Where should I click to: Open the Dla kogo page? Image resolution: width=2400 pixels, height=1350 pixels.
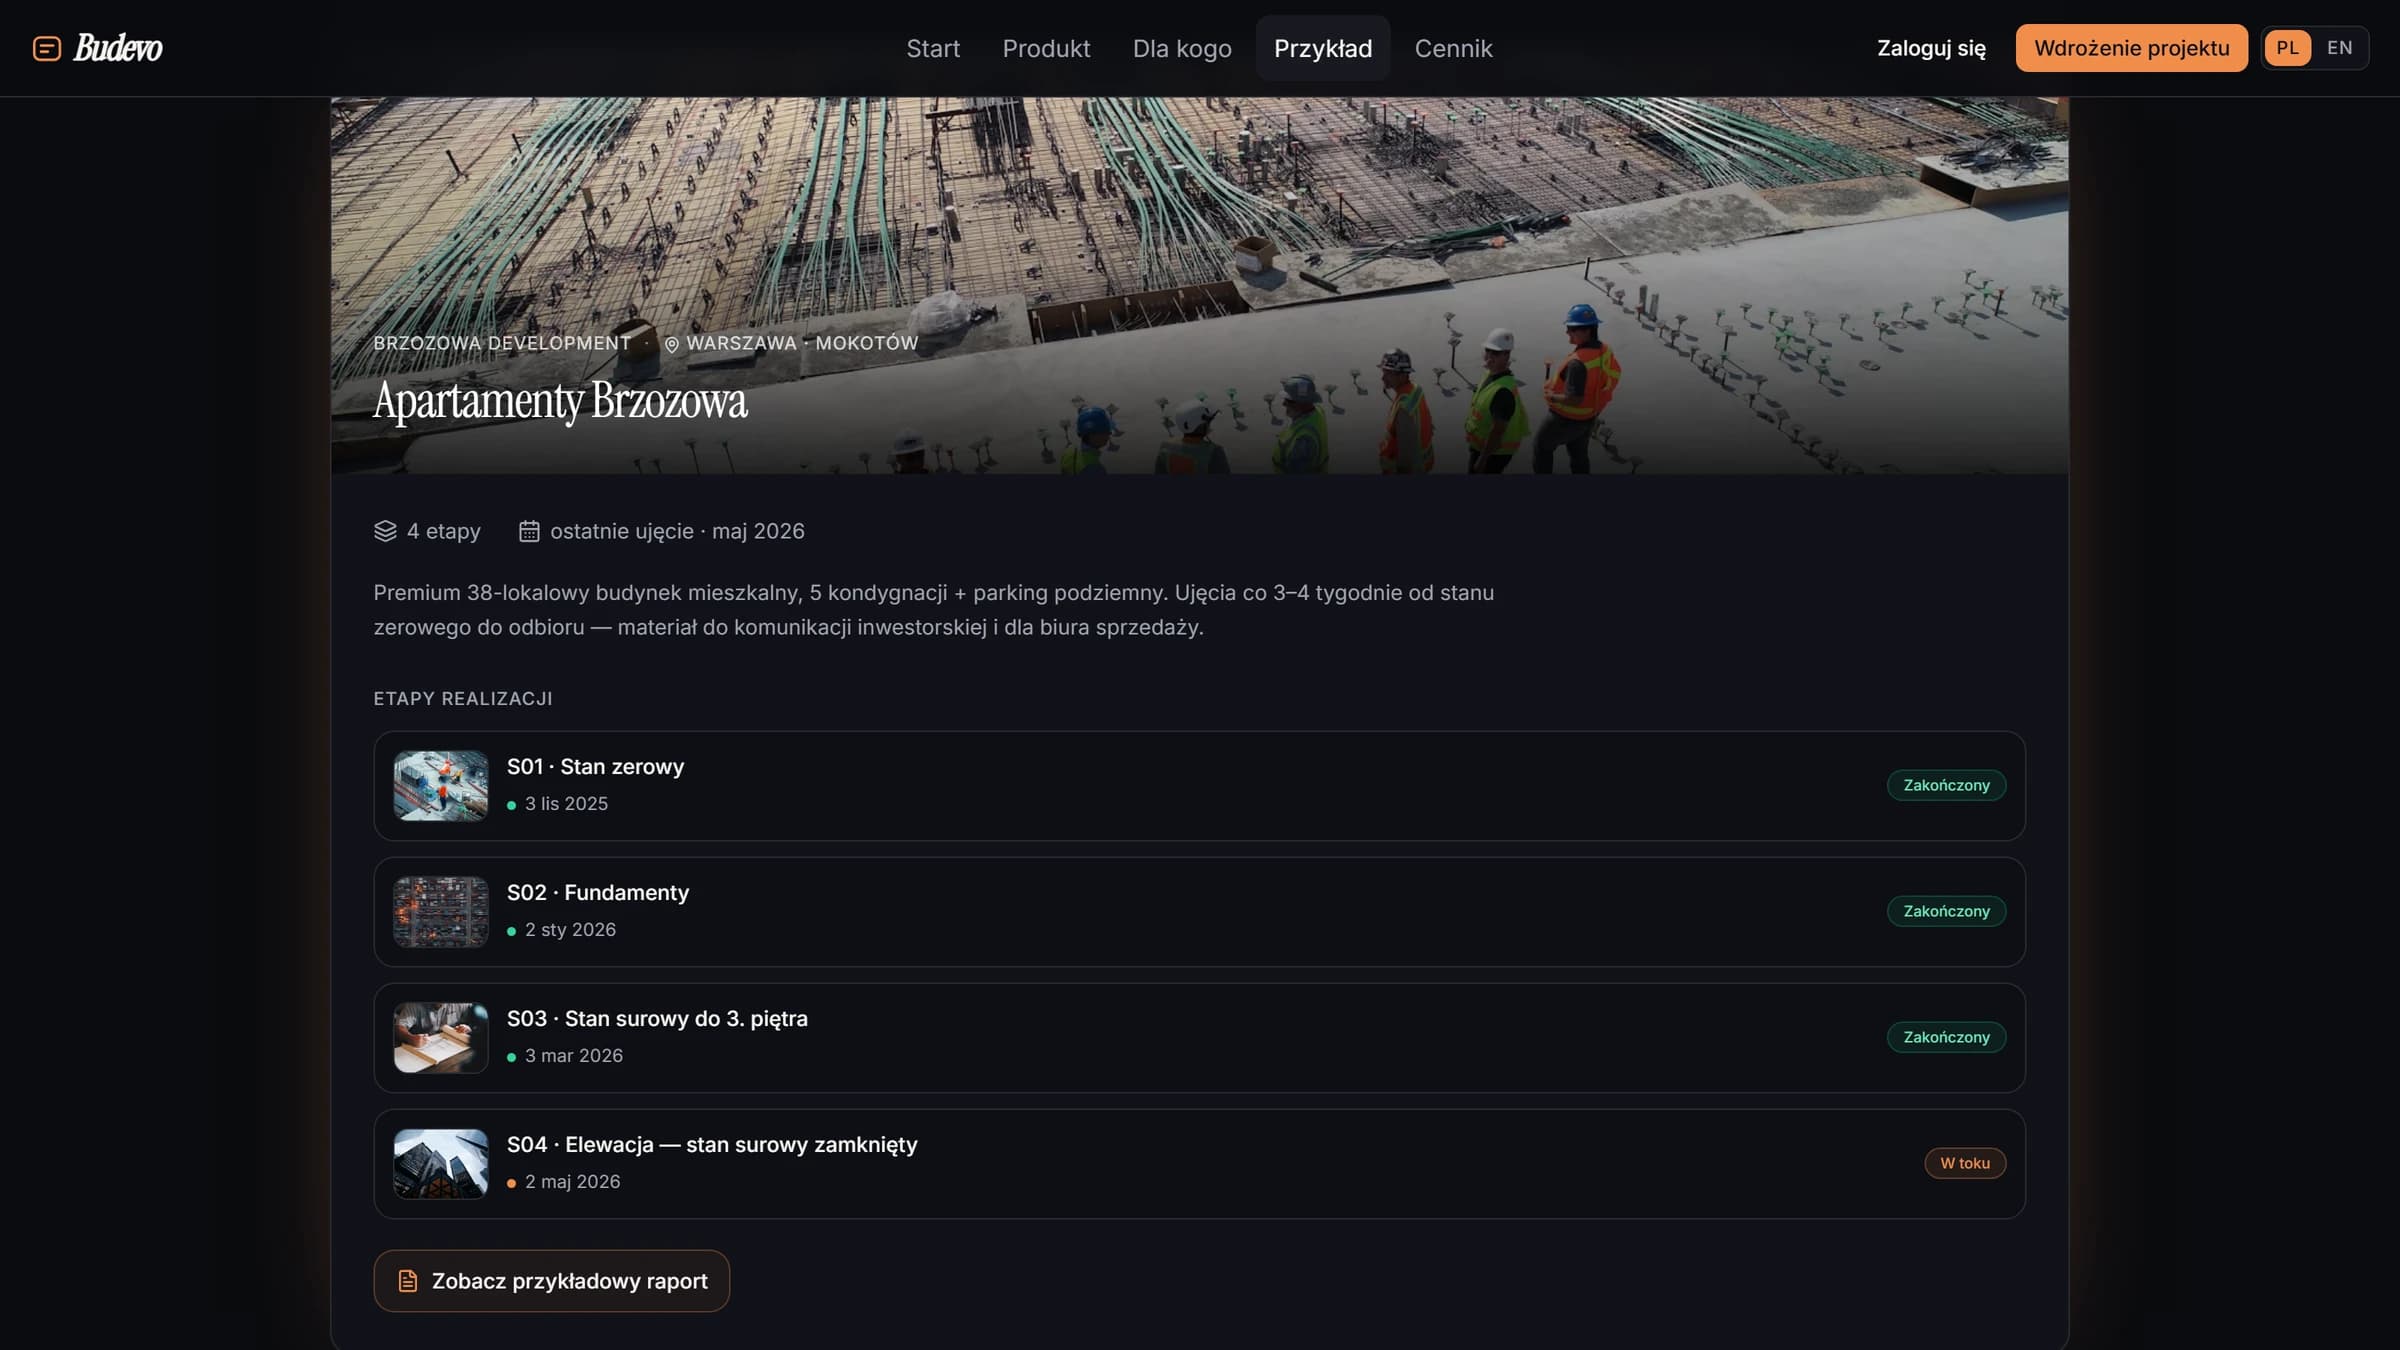tap(1182, 48)
